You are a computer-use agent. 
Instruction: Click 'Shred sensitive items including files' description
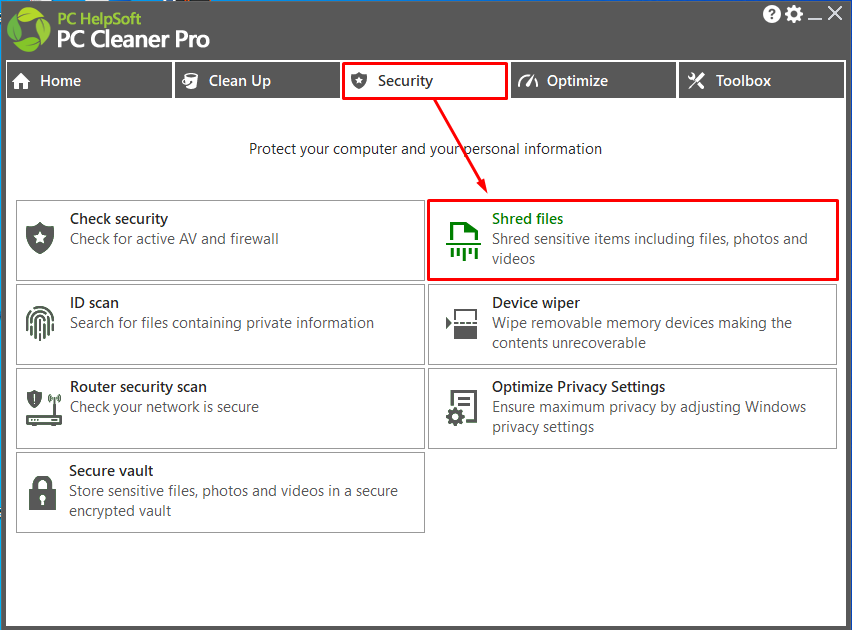[x=650, y=249]
